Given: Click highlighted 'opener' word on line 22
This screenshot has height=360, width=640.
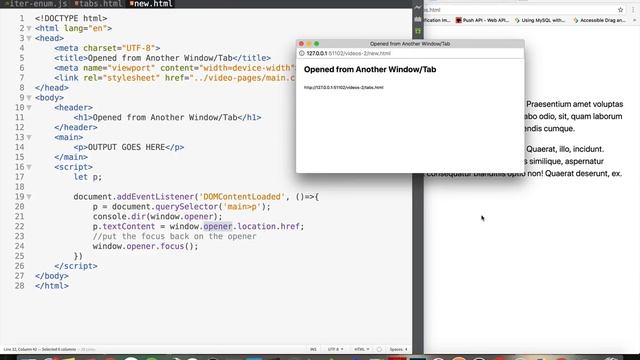Looking at the screenshot, I should point(218,227).
